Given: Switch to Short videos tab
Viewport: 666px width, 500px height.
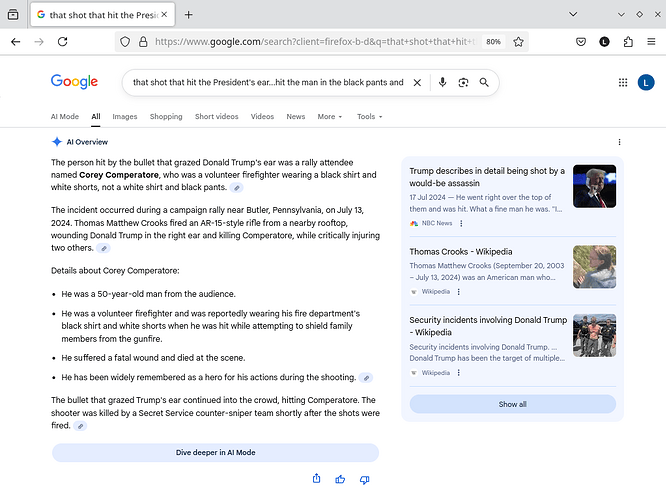Looking at the screenshot, I should click(x=217, y=116).
